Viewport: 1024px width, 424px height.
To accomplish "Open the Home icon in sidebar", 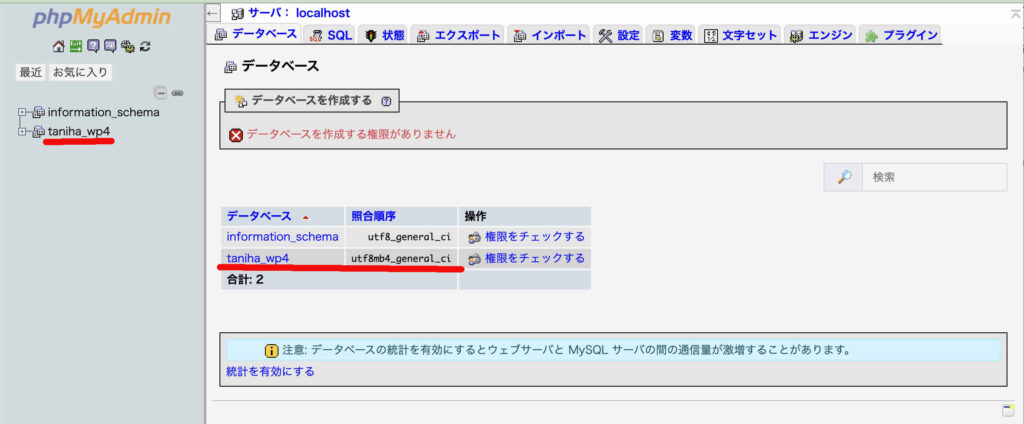I will coord(58,46).
